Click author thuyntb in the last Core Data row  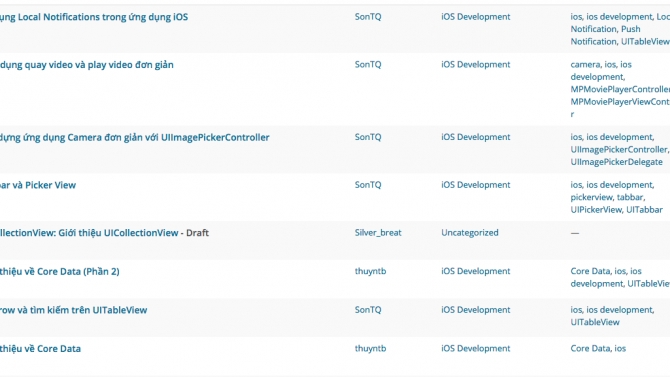pyautogui.click(x=370, y=349)
